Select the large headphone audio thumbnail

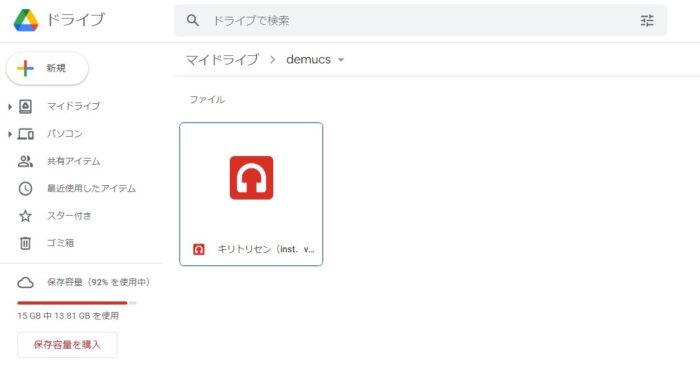click(251, 178)
